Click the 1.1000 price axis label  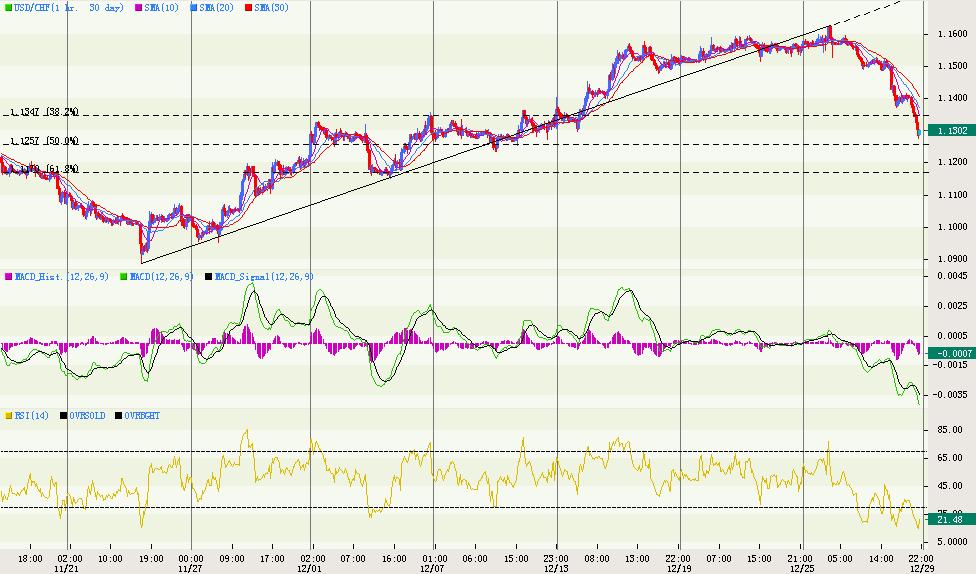point(952,227)
